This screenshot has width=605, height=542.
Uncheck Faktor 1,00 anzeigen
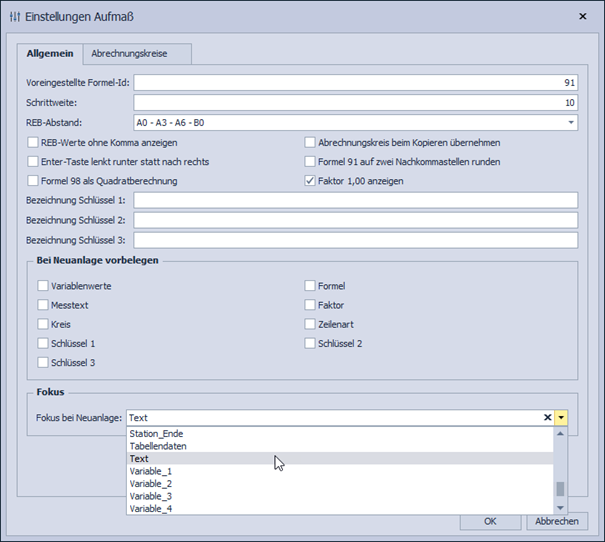click(x=310, y=181)
